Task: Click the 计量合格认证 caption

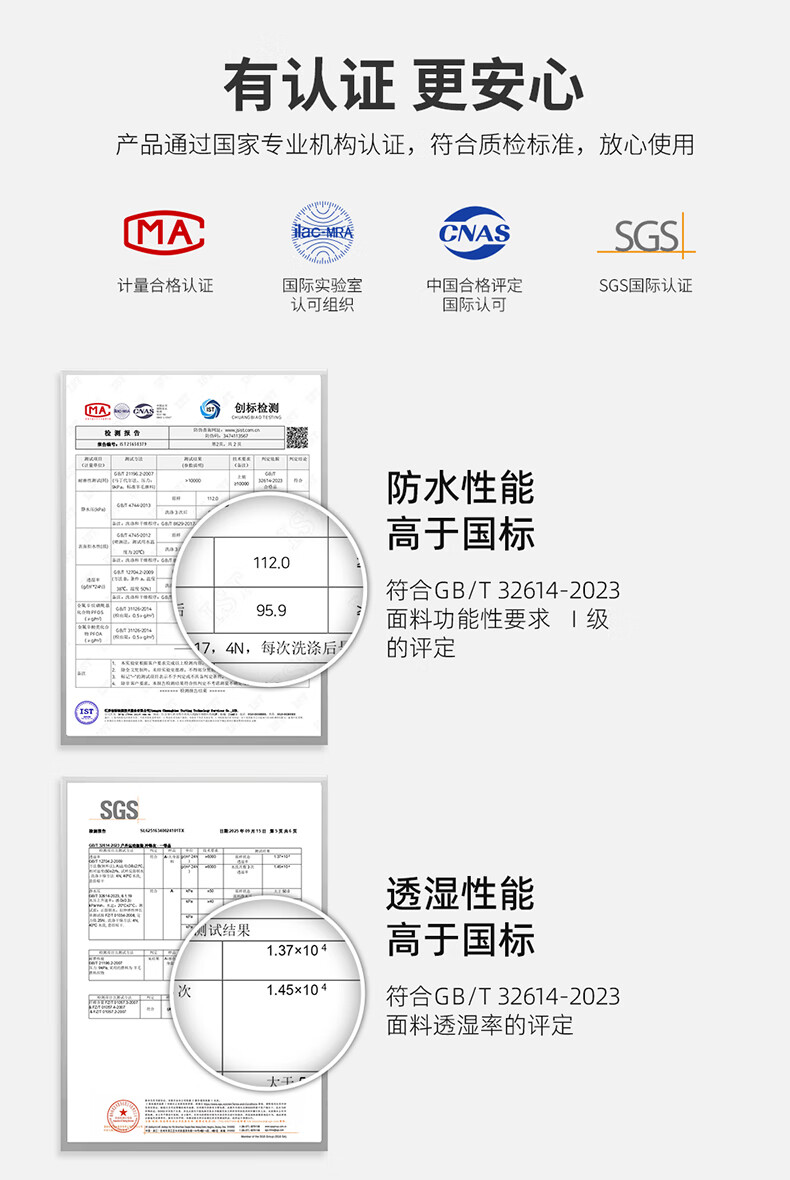Action: tap(165, 285)
